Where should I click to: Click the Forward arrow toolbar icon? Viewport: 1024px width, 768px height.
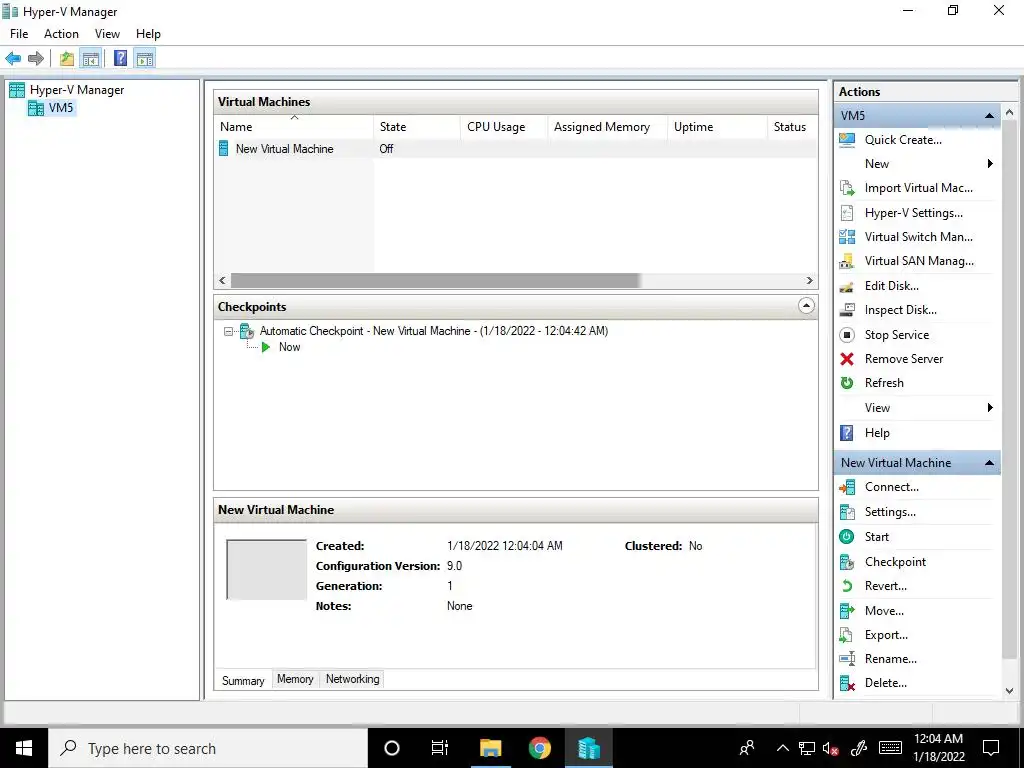tap(36, 59)
